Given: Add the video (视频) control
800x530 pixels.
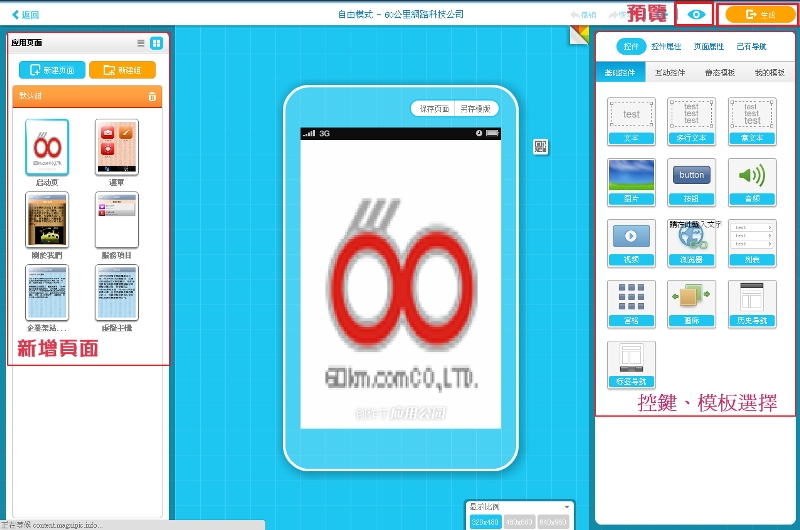Looking at the screenshot, I should (x=631, y=243).
